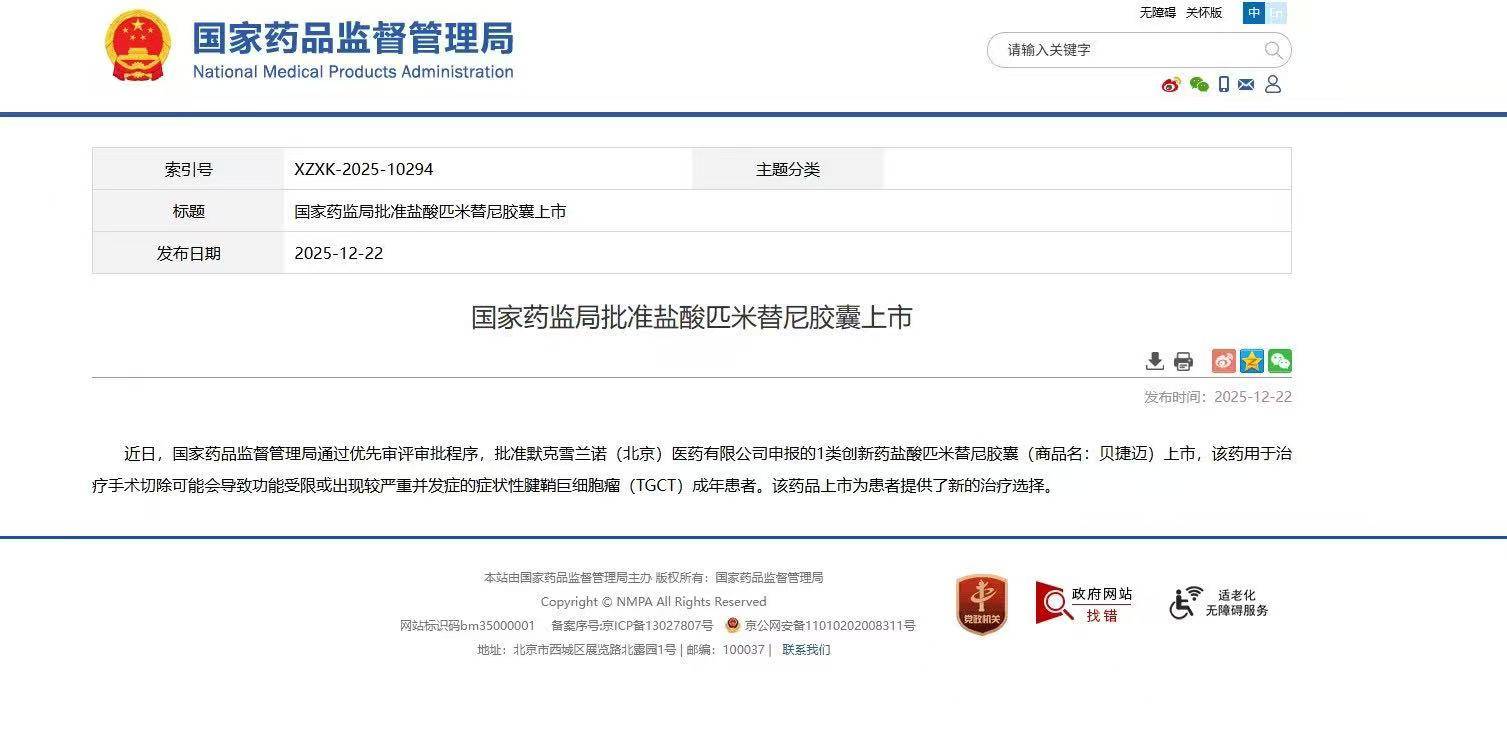Select the 中 Chinese language option
The image size is (1507, 734).
[x=1253, y=13]
